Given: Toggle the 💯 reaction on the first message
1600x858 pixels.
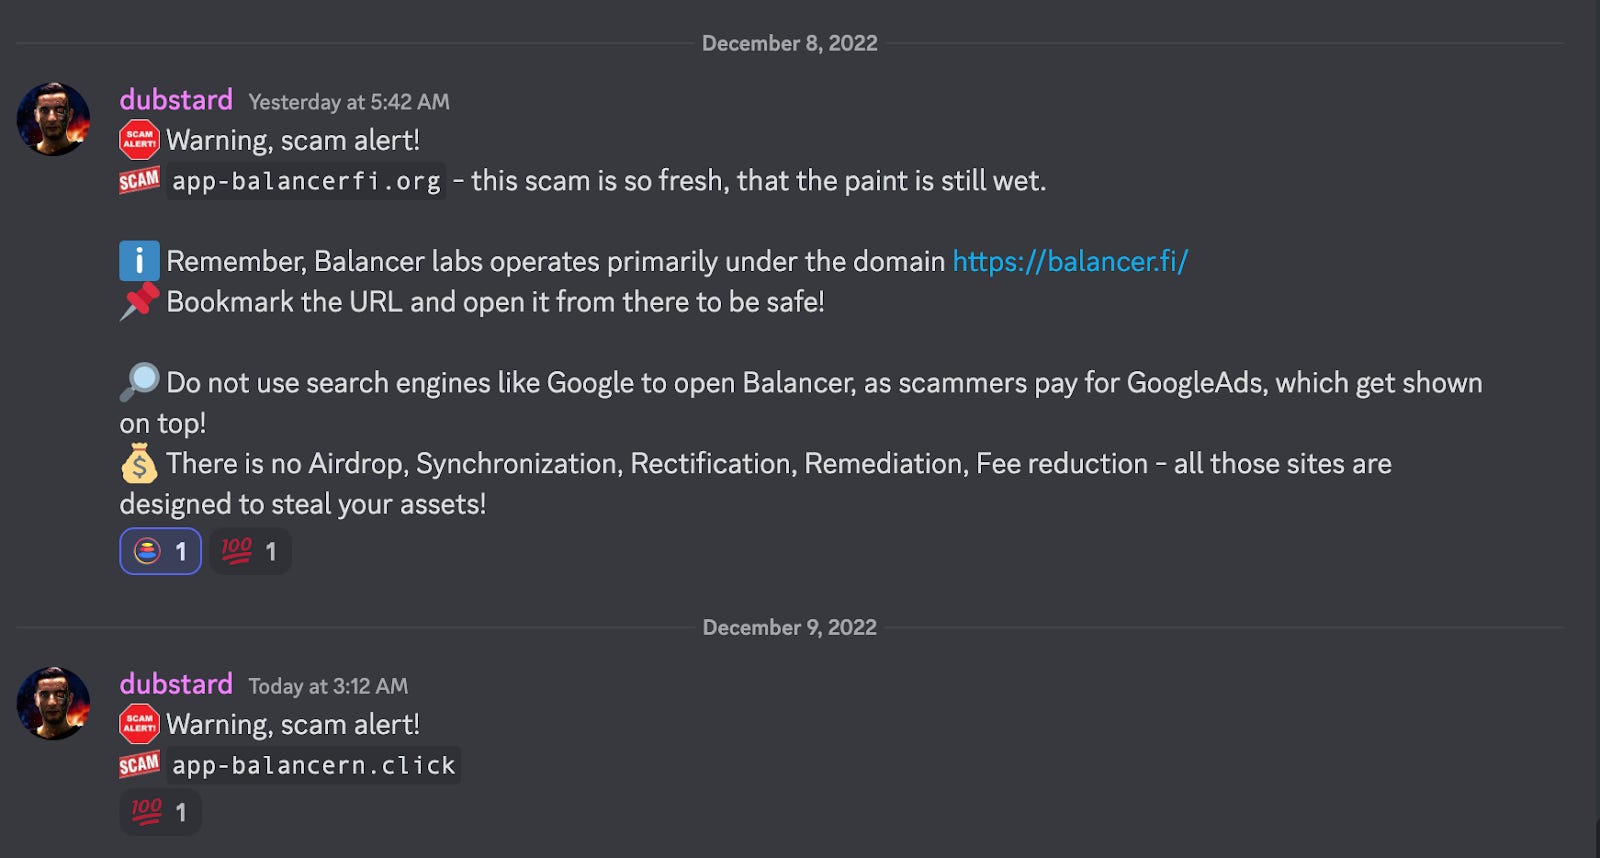Looking at the screenshot, I should coord(250,551).
